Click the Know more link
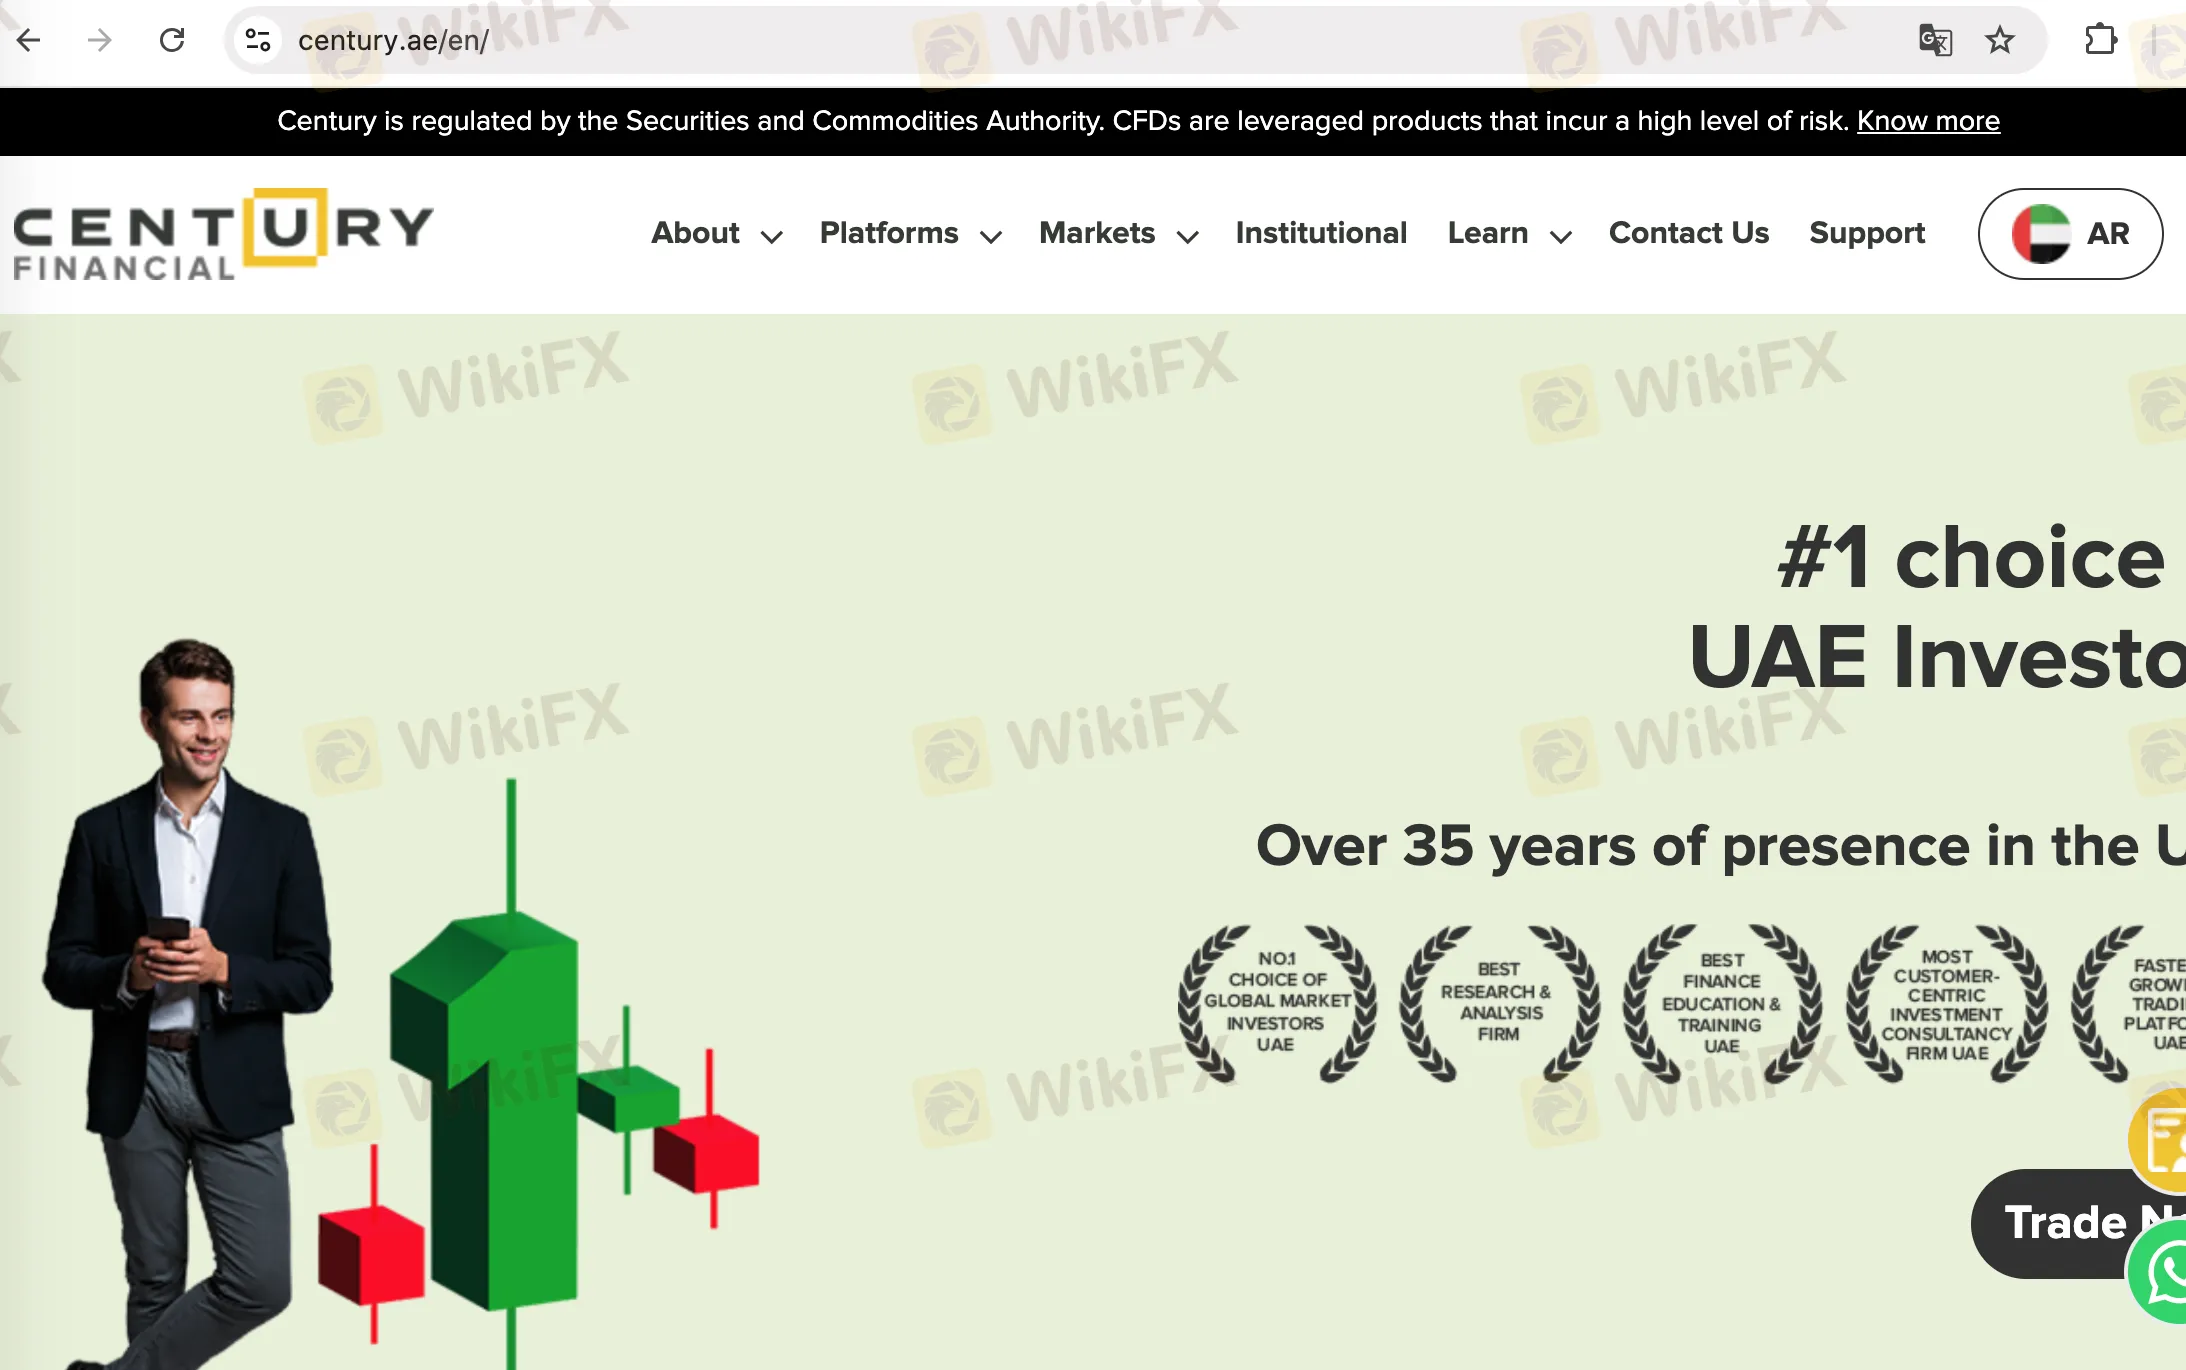Viewport: 2186px width, 1370px height. pos(1928,121)
